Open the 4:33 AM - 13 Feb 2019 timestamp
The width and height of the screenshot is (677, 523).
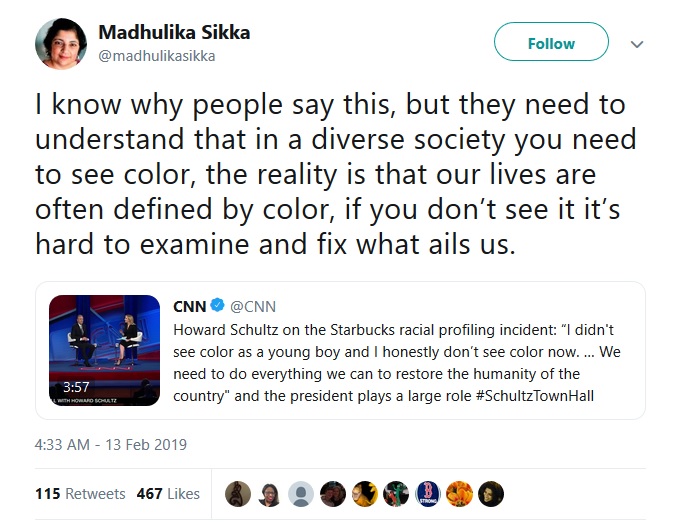(111, 444)
